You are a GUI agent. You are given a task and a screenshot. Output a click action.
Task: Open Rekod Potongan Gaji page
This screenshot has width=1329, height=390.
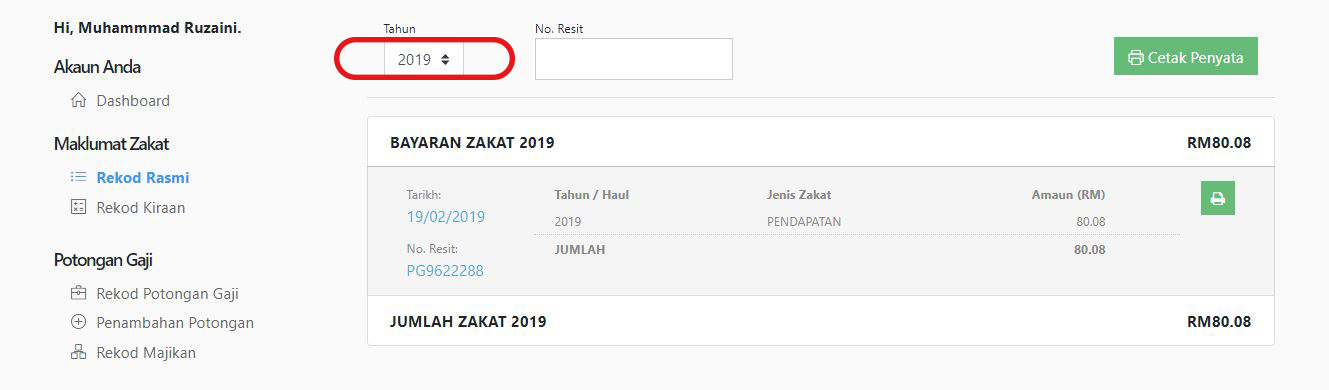(x=167, y=293)
